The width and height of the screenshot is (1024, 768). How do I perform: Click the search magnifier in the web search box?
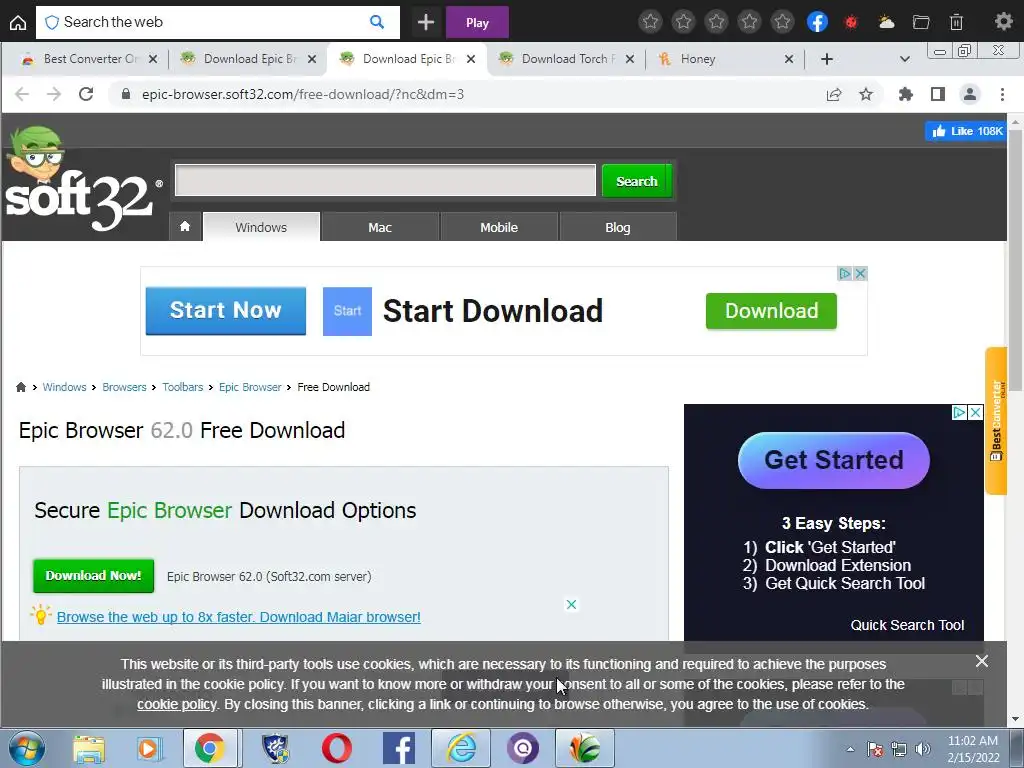[377, 22]
